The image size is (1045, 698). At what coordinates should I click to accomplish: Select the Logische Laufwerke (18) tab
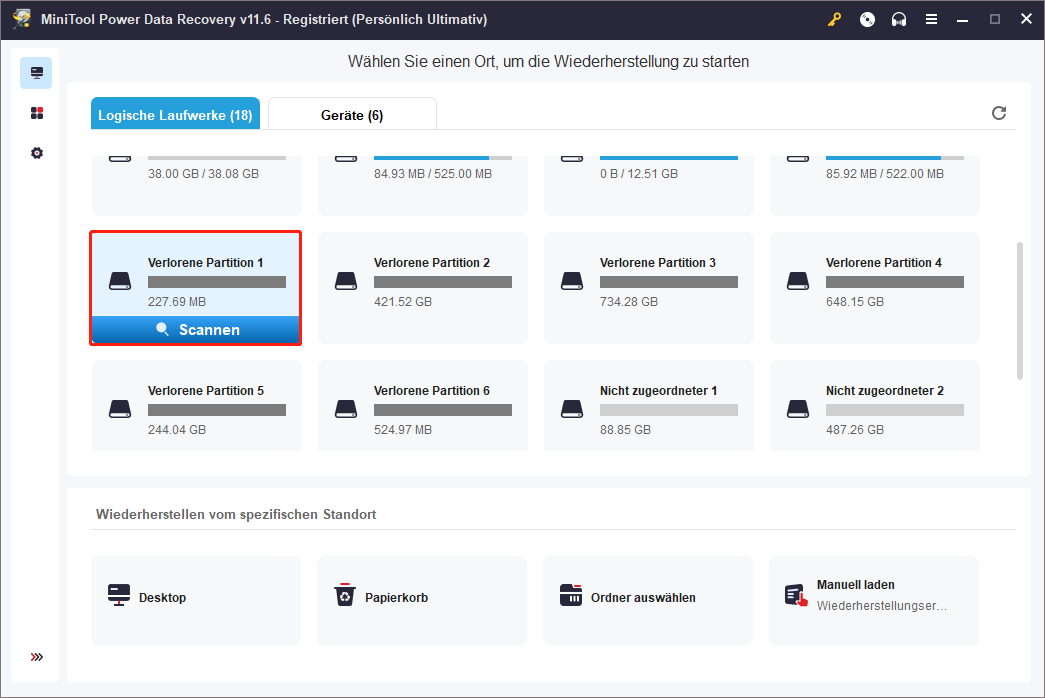(x=175, y=115)
